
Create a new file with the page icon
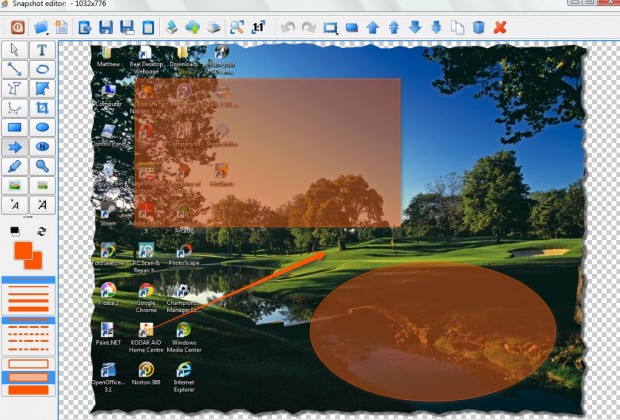61,27
